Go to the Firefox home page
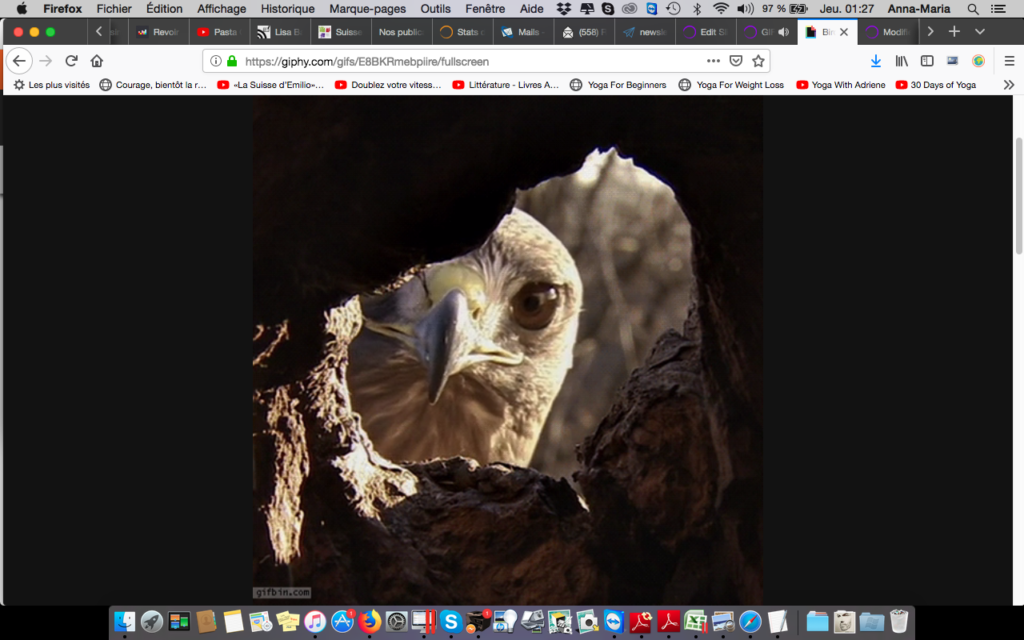 97,61
